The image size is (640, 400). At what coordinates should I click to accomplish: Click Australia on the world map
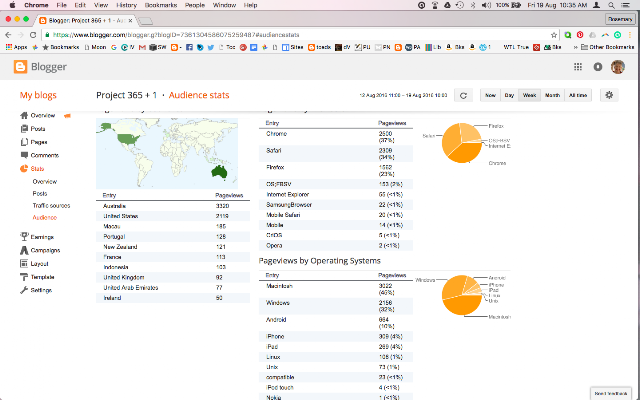point(219,172)
